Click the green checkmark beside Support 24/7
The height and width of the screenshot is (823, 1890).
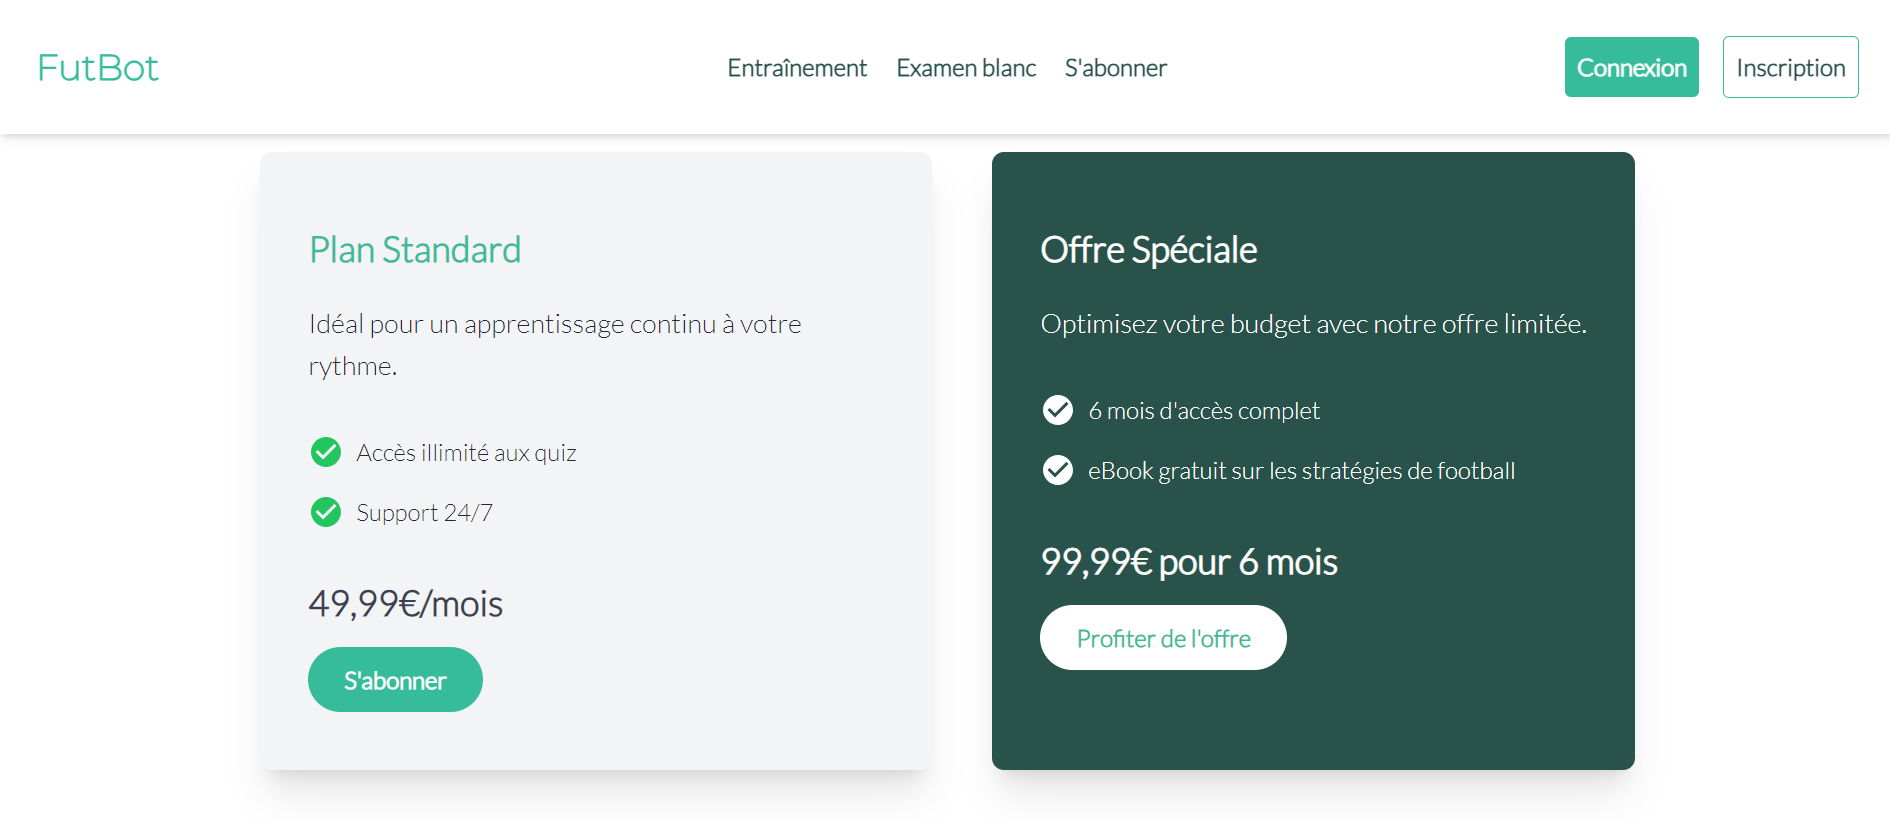[x=326, y=512]
